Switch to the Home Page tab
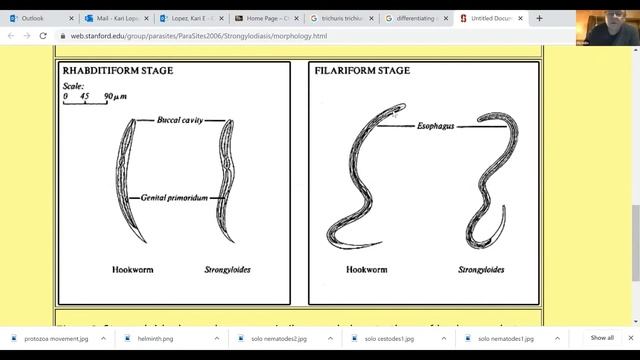 point(266,18)
